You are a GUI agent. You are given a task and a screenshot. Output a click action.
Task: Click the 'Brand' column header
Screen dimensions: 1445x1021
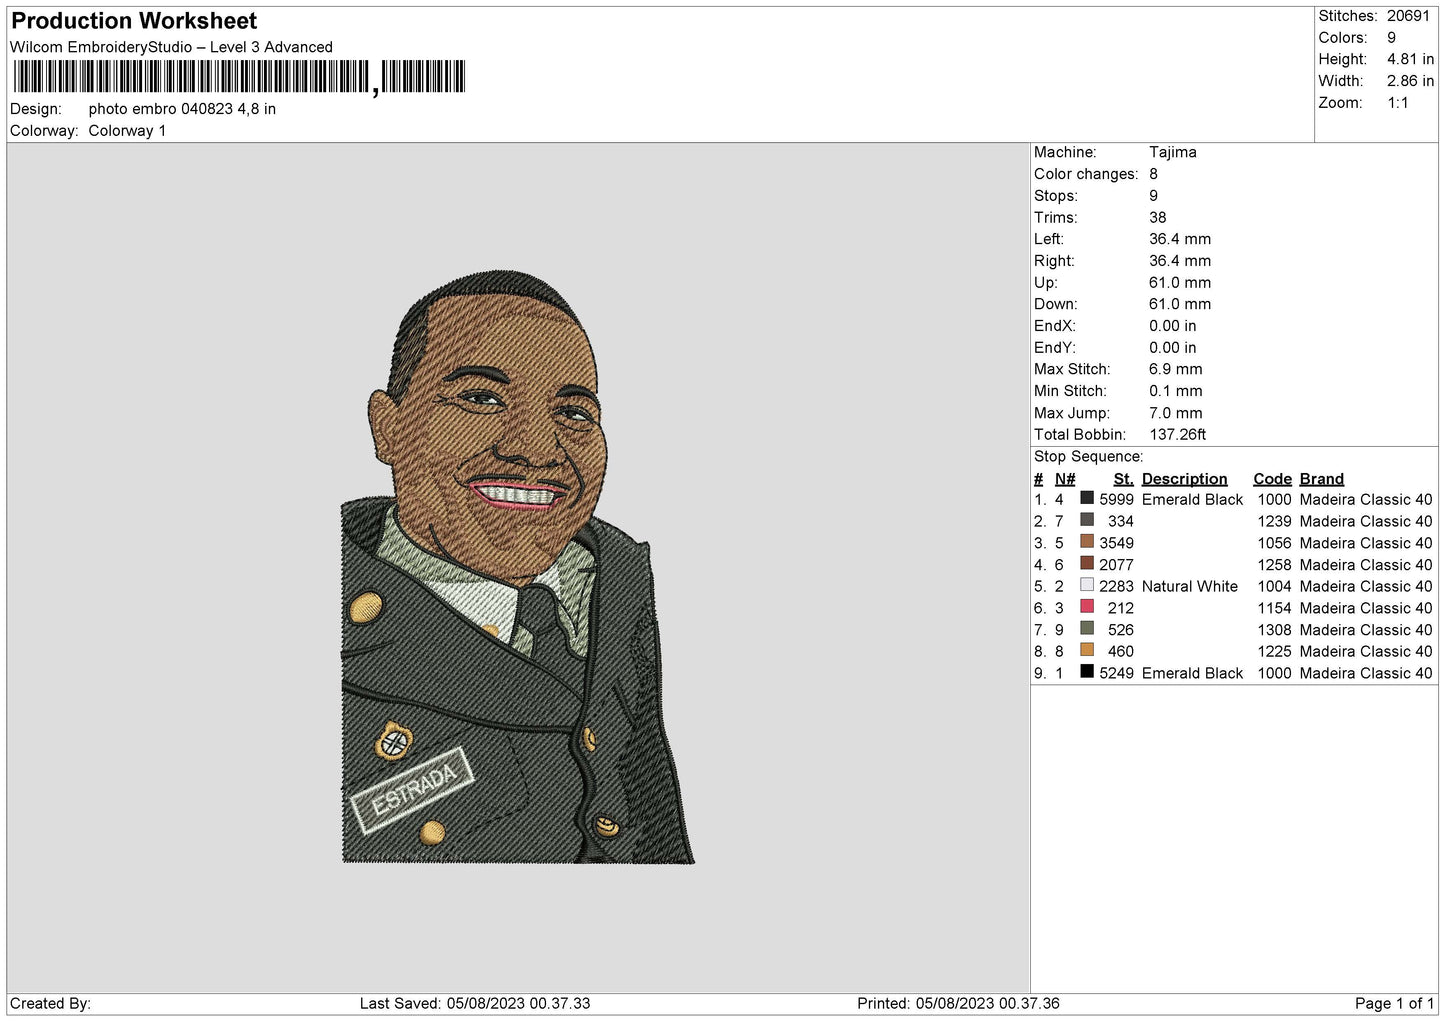[1321, 479]
